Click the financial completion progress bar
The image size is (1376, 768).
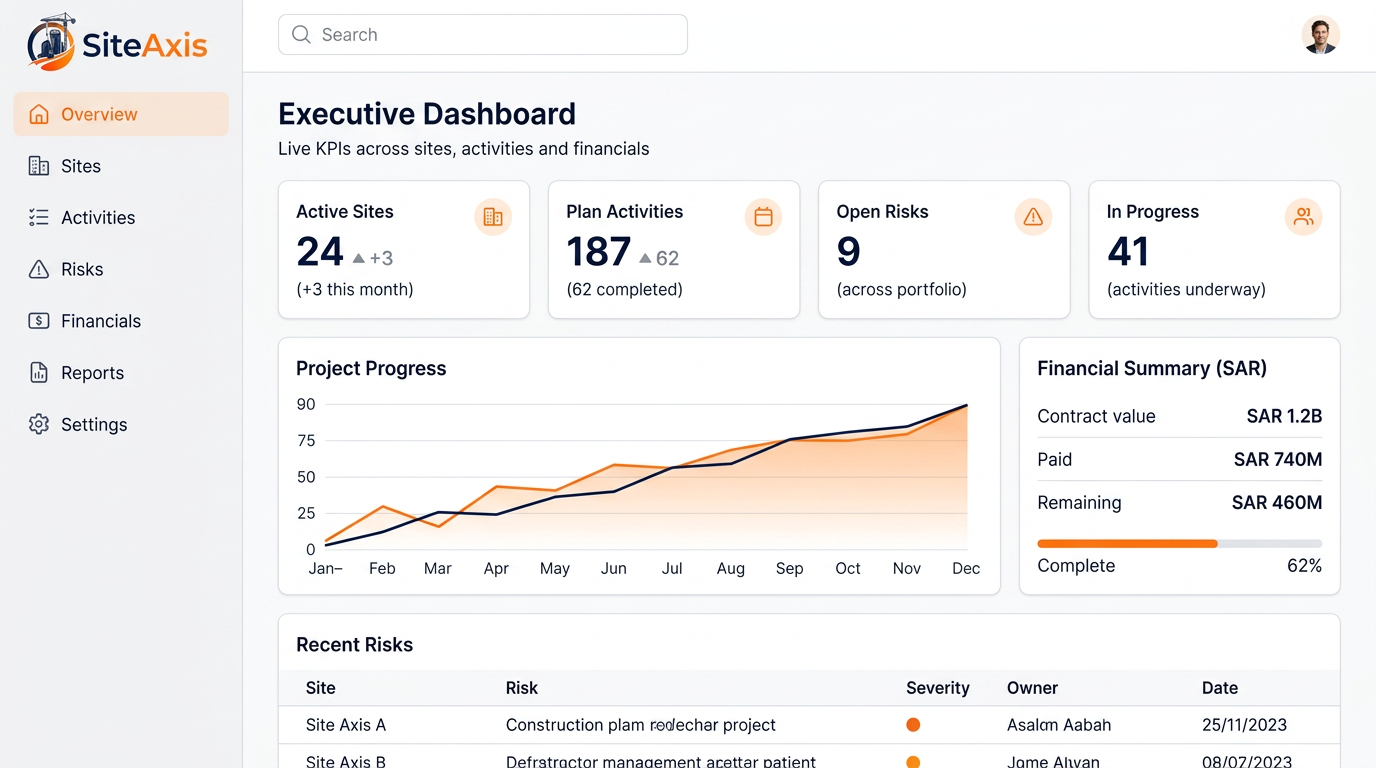(x=1180, y=543)
